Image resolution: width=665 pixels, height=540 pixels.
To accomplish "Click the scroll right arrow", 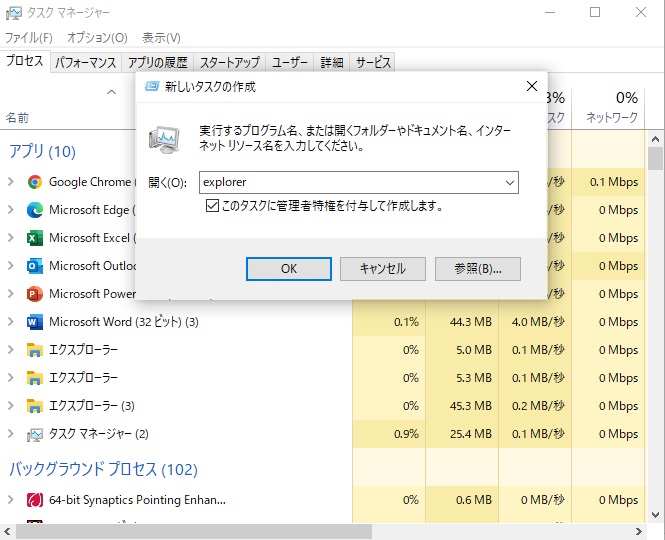I will pyautogui.click(x=639, y=532).
